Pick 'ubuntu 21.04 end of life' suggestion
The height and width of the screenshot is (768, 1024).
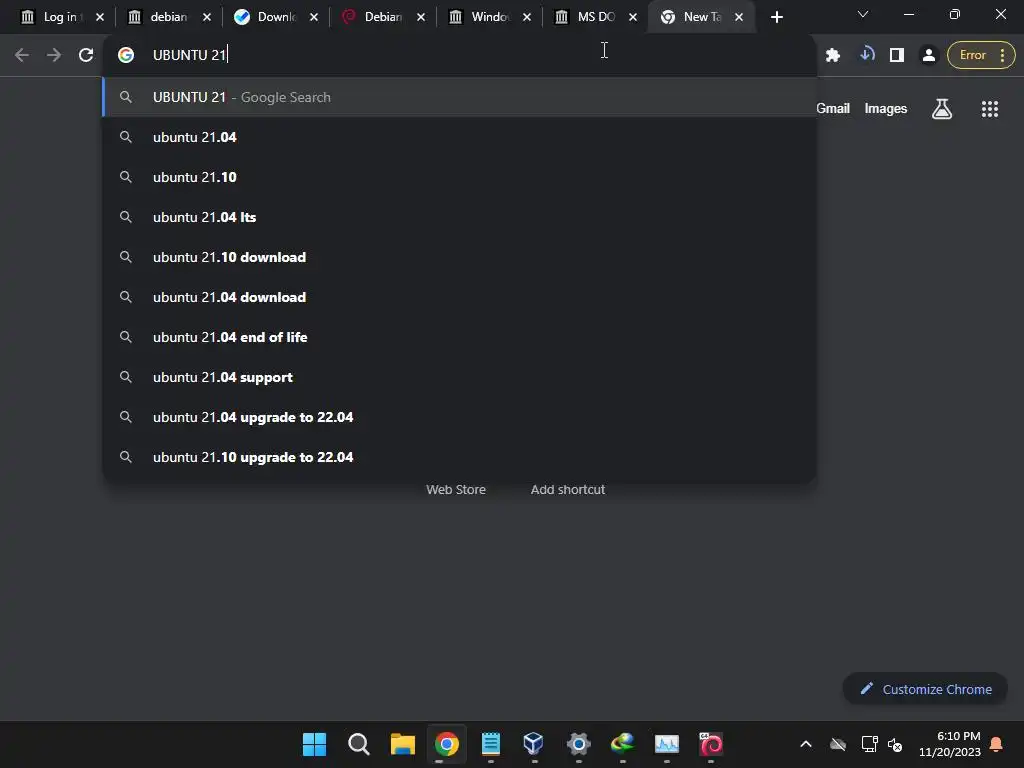(x=460, y=337)
